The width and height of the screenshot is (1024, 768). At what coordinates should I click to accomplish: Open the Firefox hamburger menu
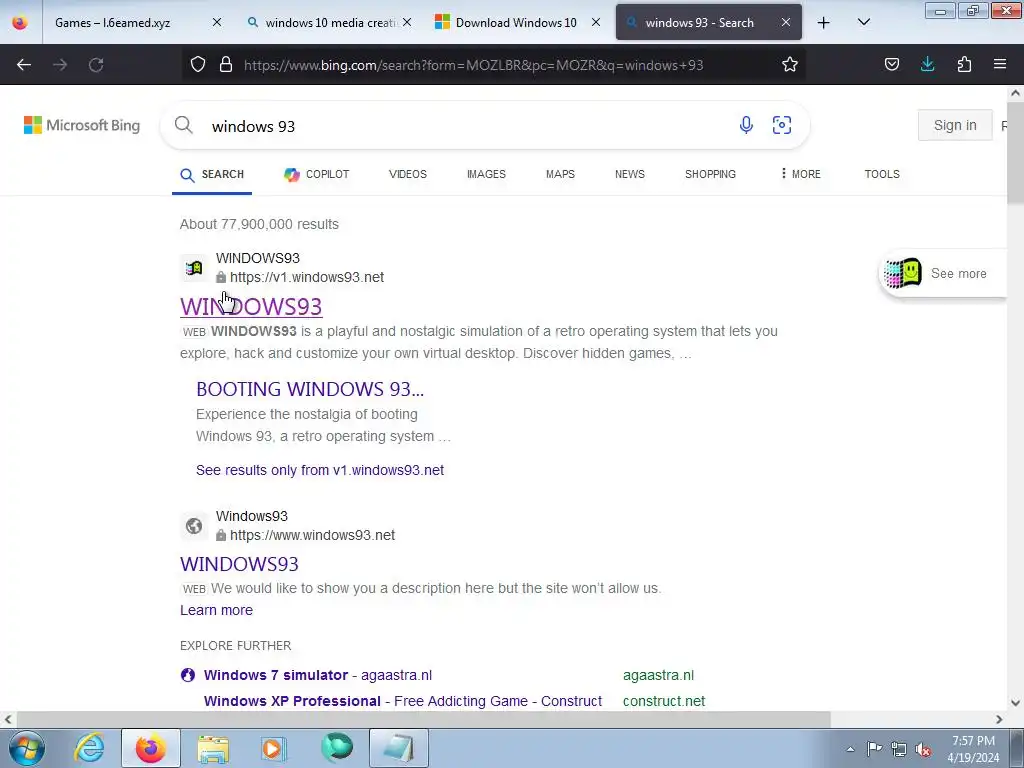tap(1000, 65)
